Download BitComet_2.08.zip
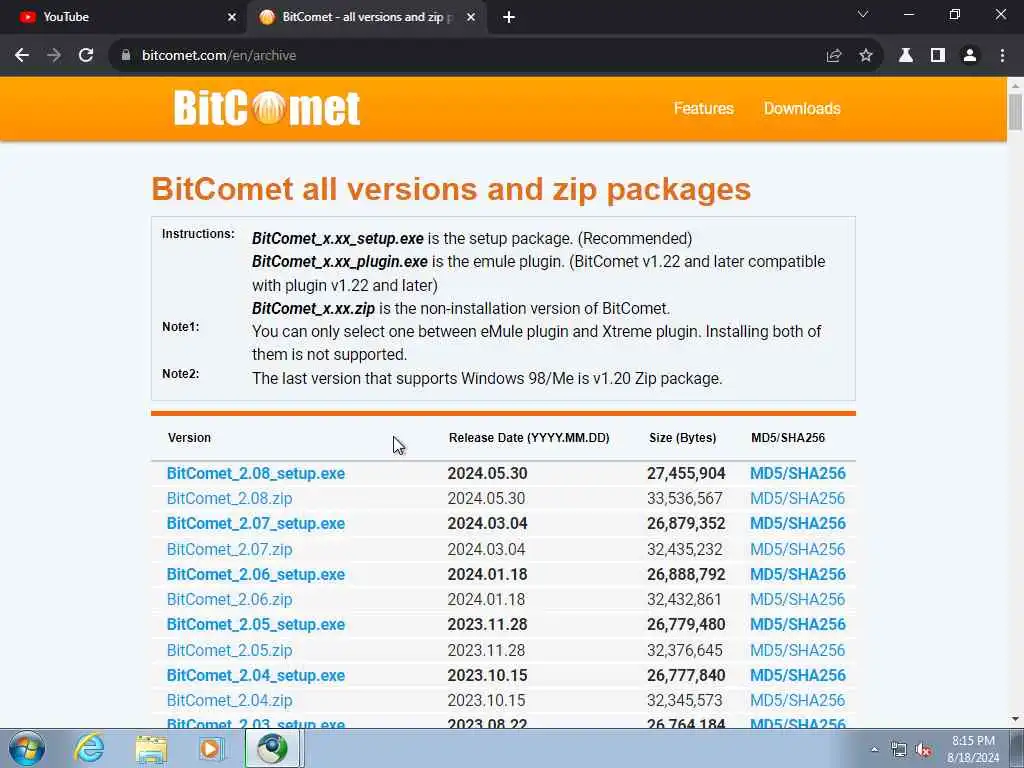Screen dimensions: 1024x768 [x=229, y=498]
